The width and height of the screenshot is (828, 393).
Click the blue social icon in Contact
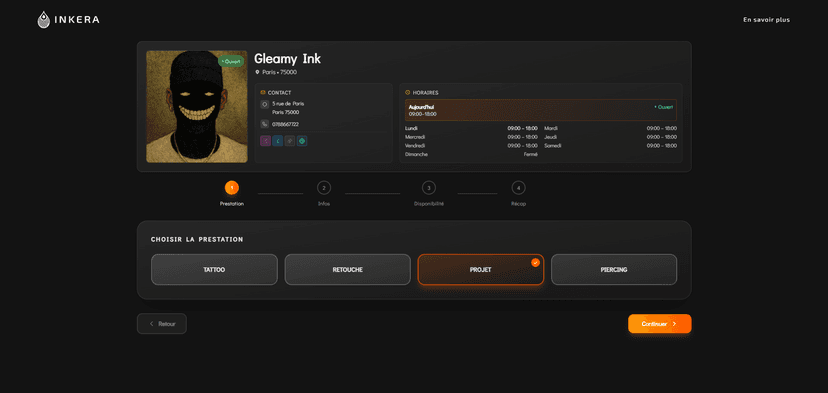click(277, 141)
